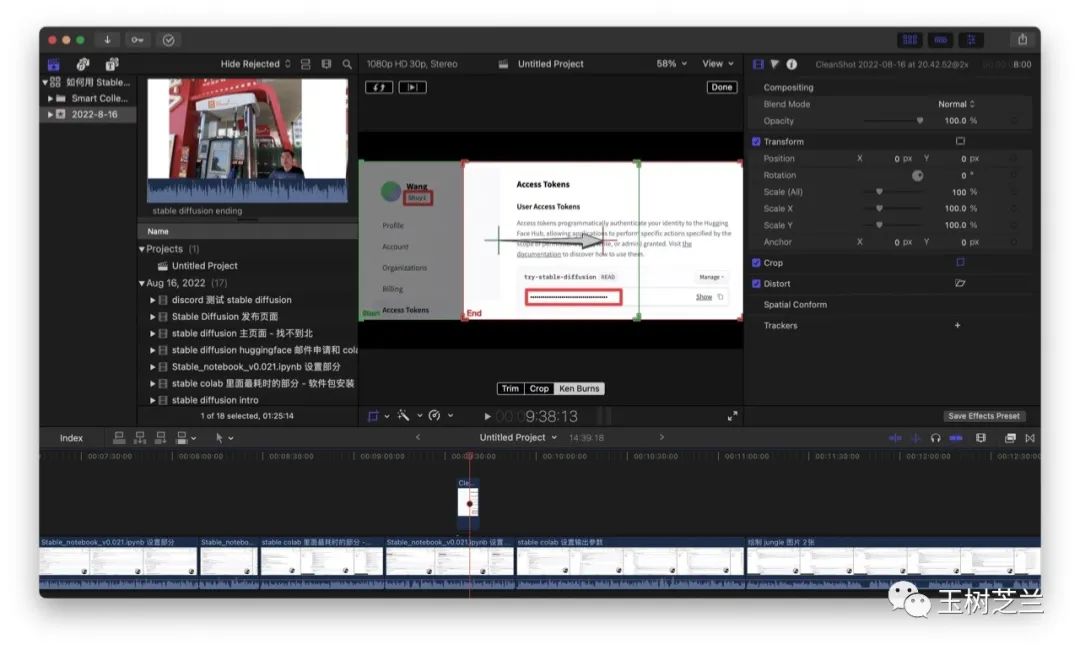This screenshot has width=1080, height=650.
Task: Open the View options dropdown
Action: [718, 64]
